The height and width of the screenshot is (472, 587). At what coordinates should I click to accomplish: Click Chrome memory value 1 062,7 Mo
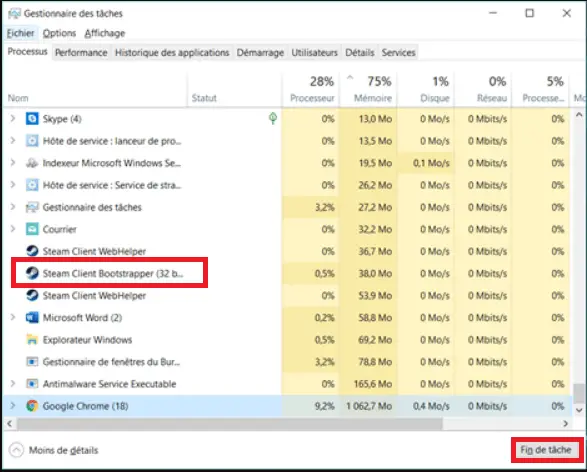coord(369,406)
